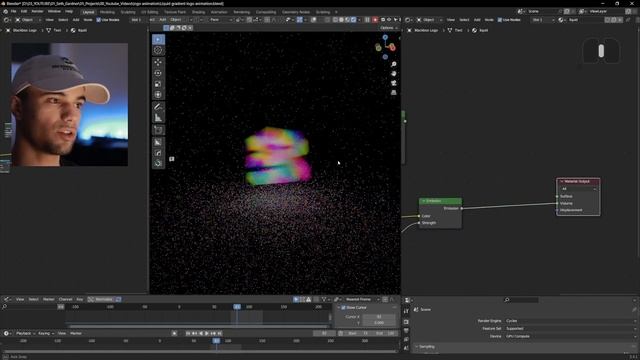
Task: Select the Transform tool
Action: (158, 95)
